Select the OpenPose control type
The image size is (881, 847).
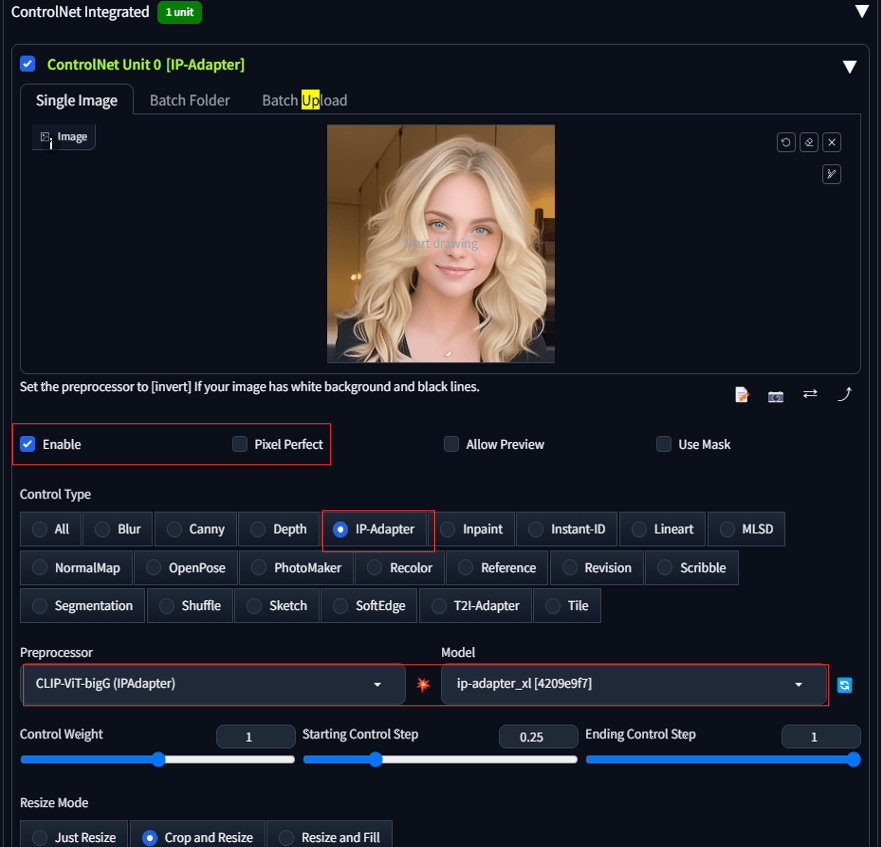point(186,568)
